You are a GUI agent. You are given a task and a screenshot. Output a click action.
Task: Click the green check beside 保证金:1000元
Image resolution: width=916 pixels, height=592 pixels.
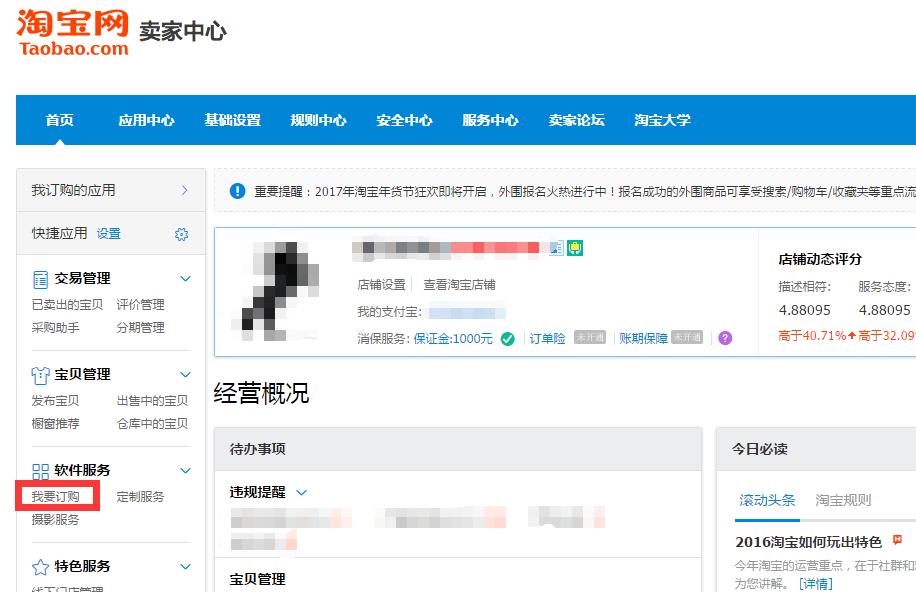pyautogui.click(x=508, y=337)
